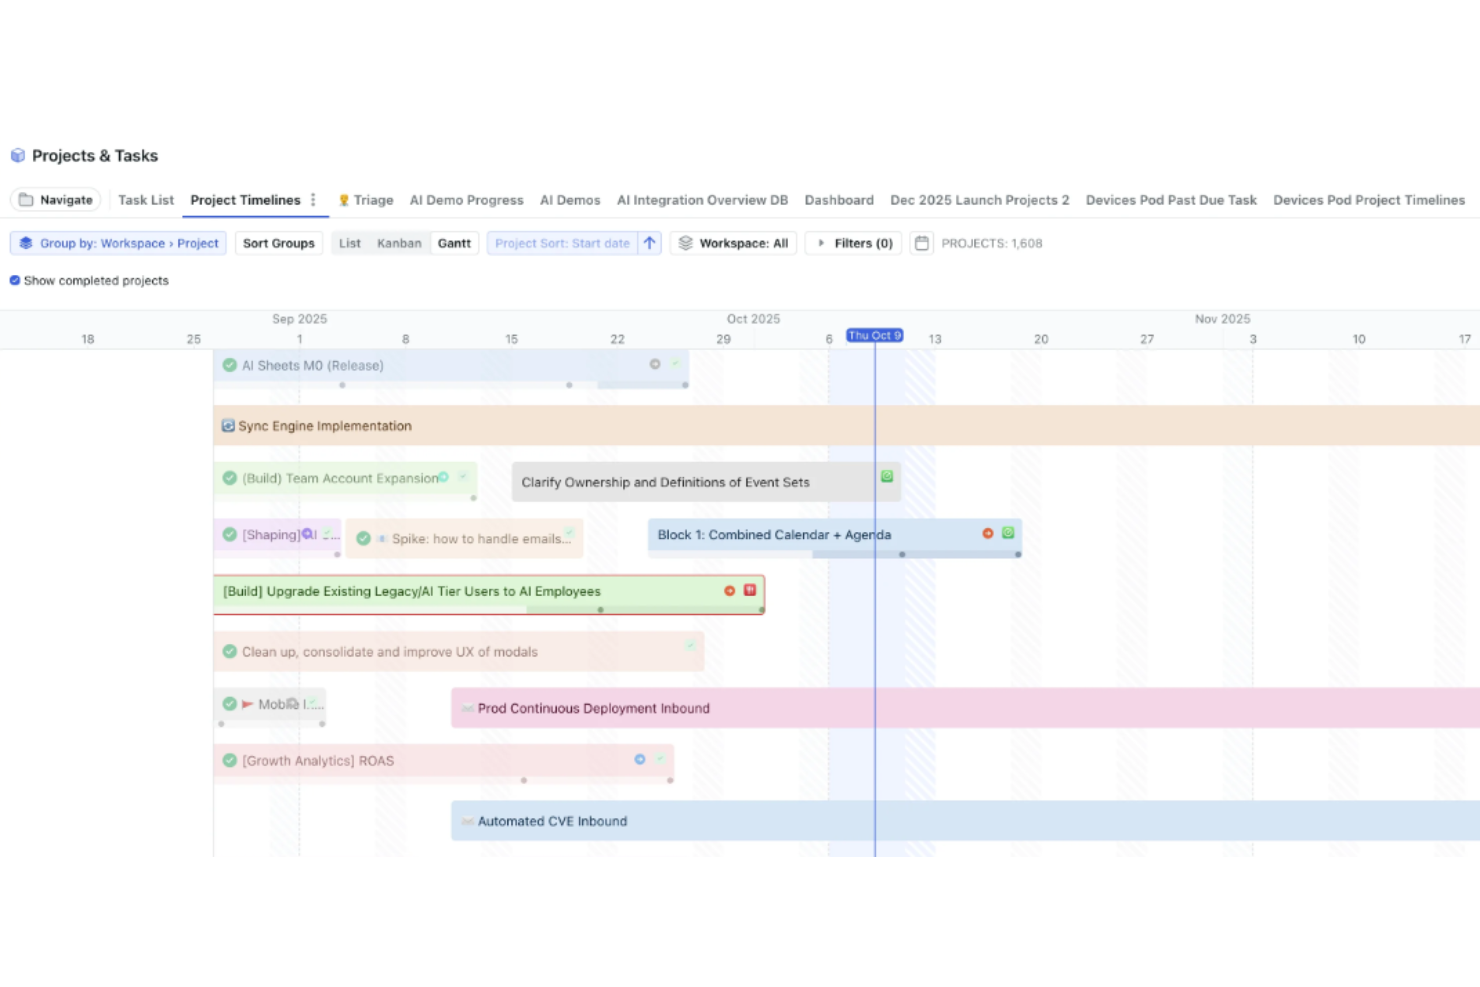This screenshot has height=987, width=1480.
Task: Switch to List view
Action: (349, 243)
